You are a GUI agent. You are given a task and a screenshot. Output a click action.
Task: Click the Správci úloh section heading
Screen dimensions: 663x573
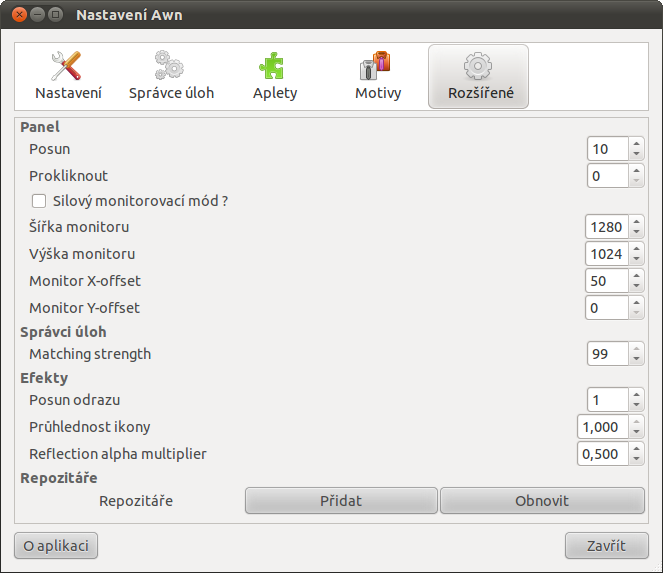coord(63,332)
